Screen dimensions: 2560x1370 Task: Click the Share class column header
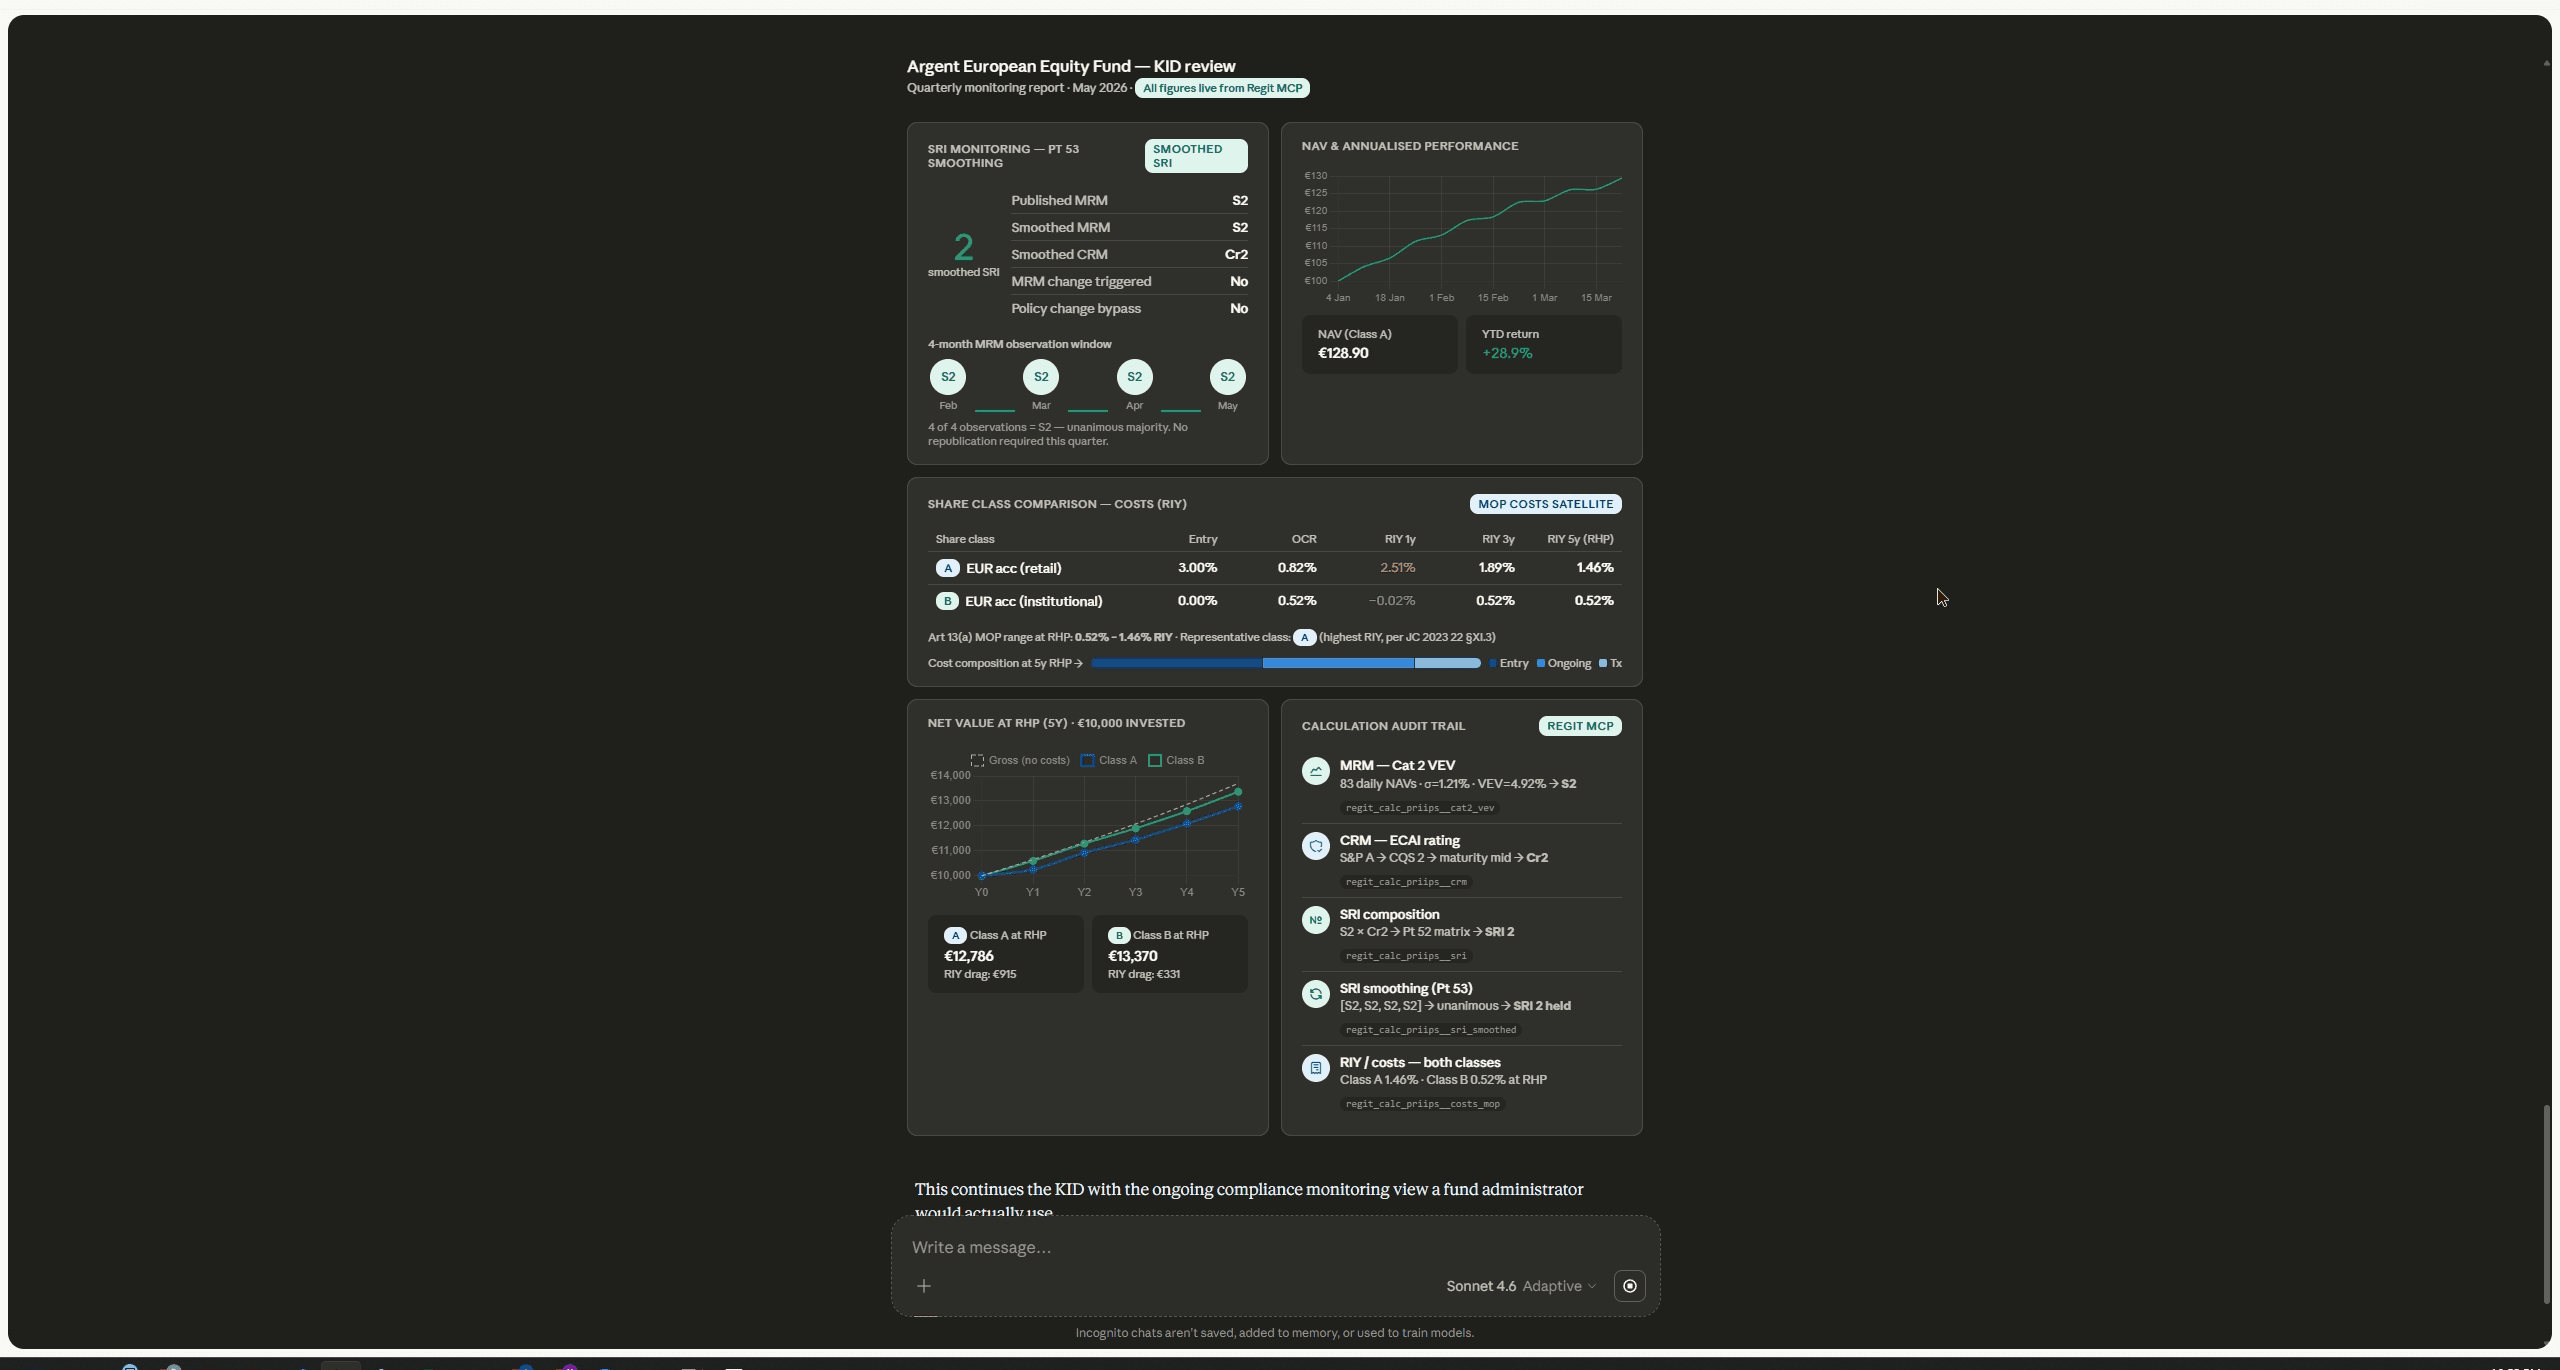[965, 539]
